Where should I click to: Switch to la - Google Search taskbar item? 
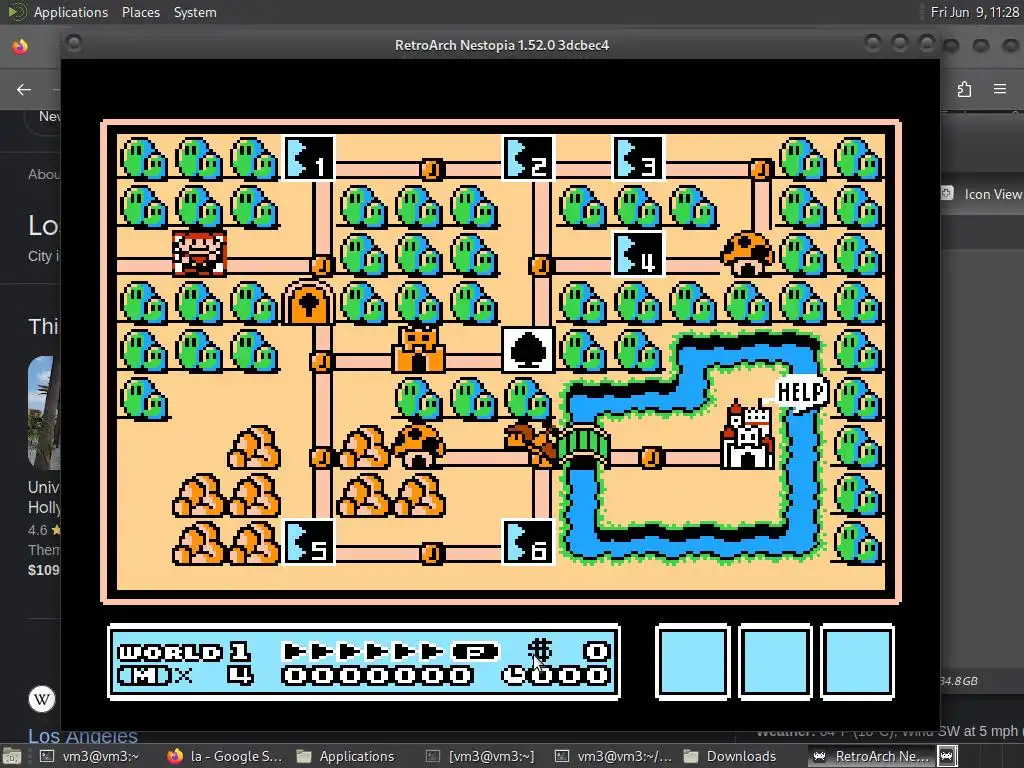(224, 756)
